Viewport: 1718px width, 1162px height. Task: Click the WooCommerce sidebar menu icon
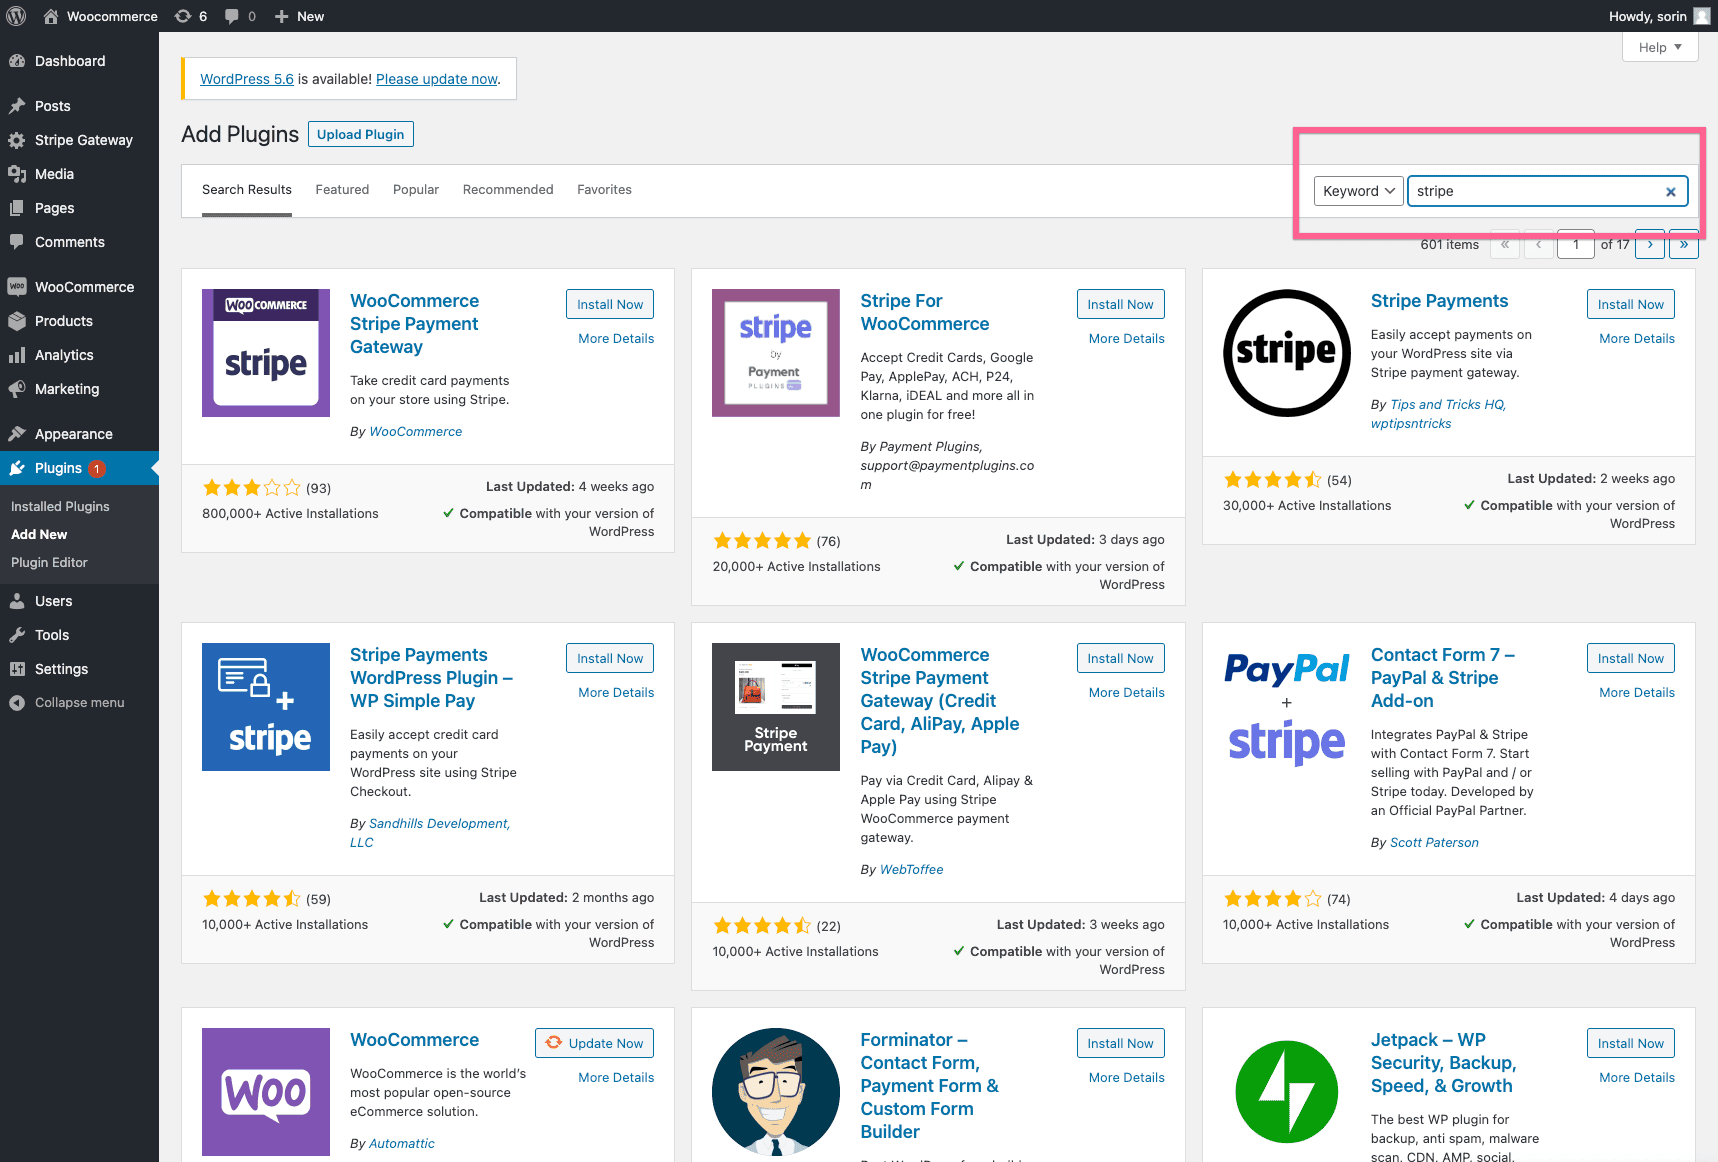click(17, 287)
